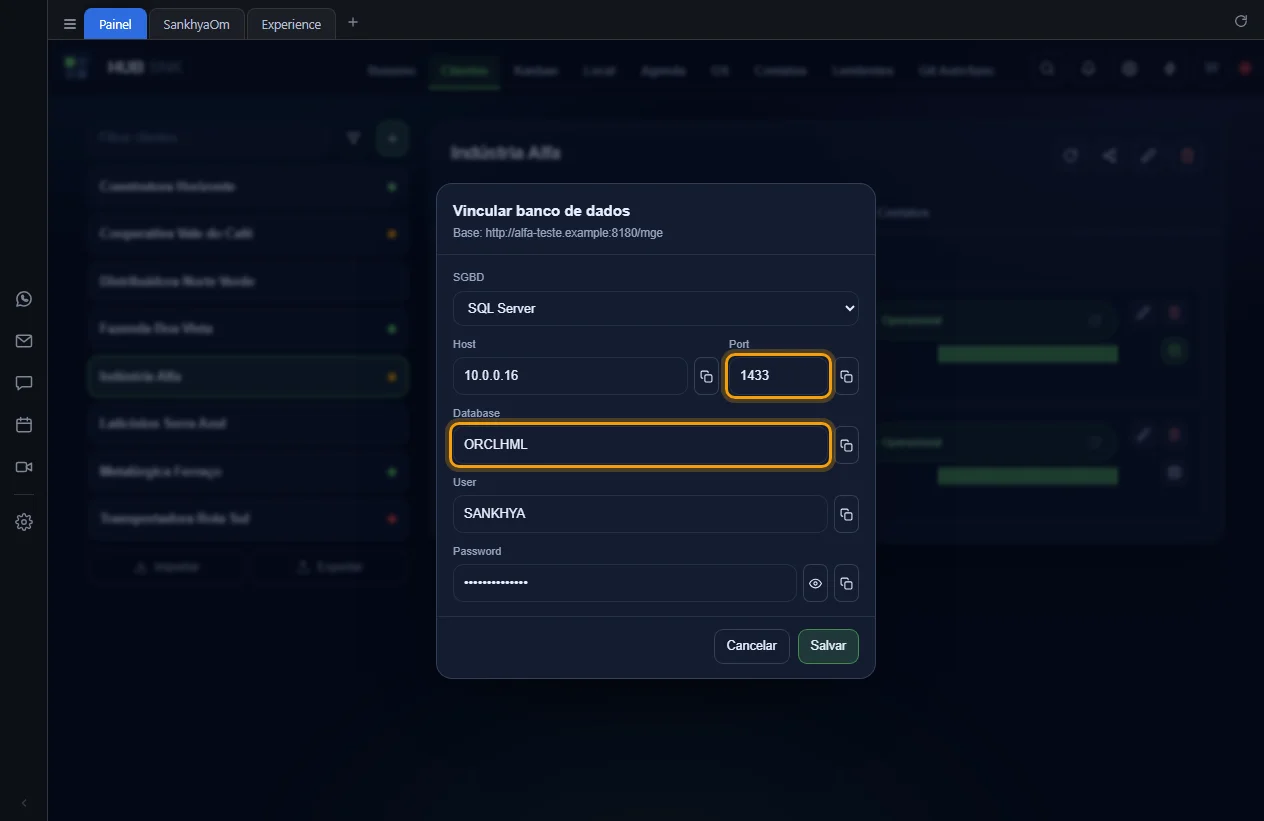Switch to the SankhyaOm tab

196,24
